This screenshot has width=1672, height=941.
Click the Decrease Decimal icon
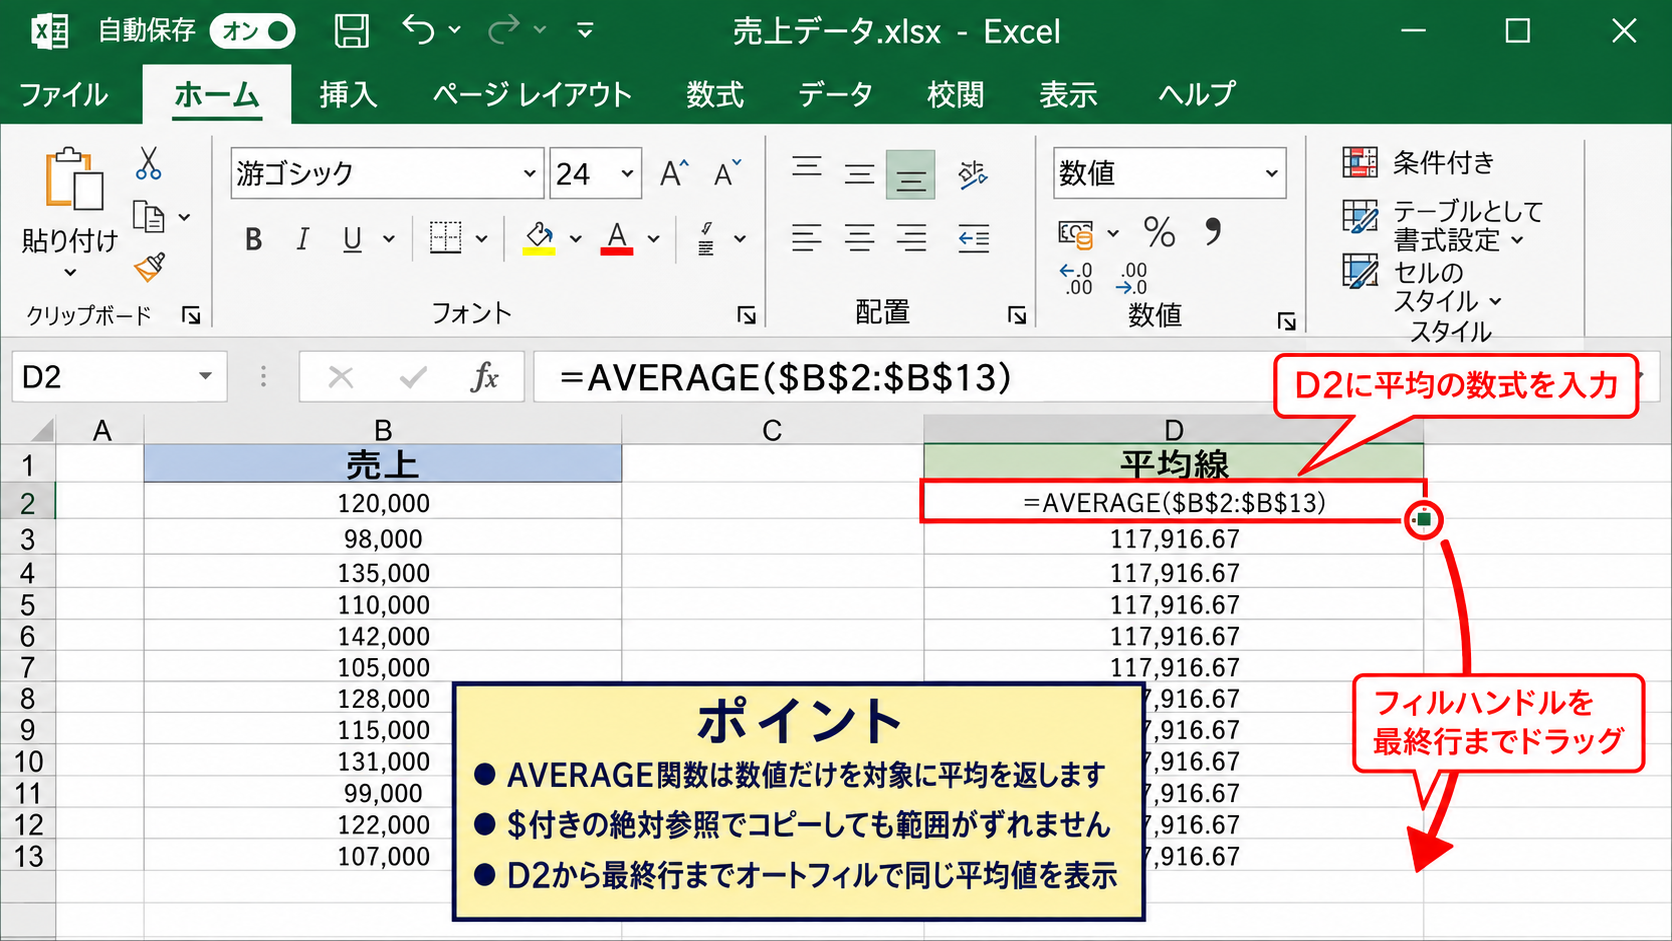point(1131,279)
